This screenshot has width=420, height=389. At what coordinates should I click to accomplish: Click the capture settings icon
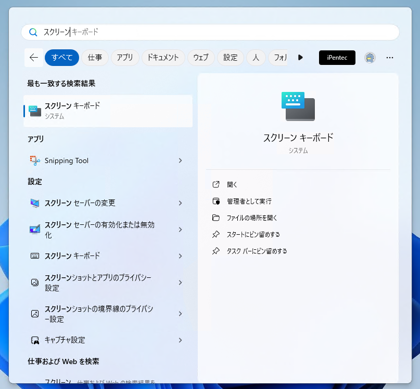click(35, 340)
